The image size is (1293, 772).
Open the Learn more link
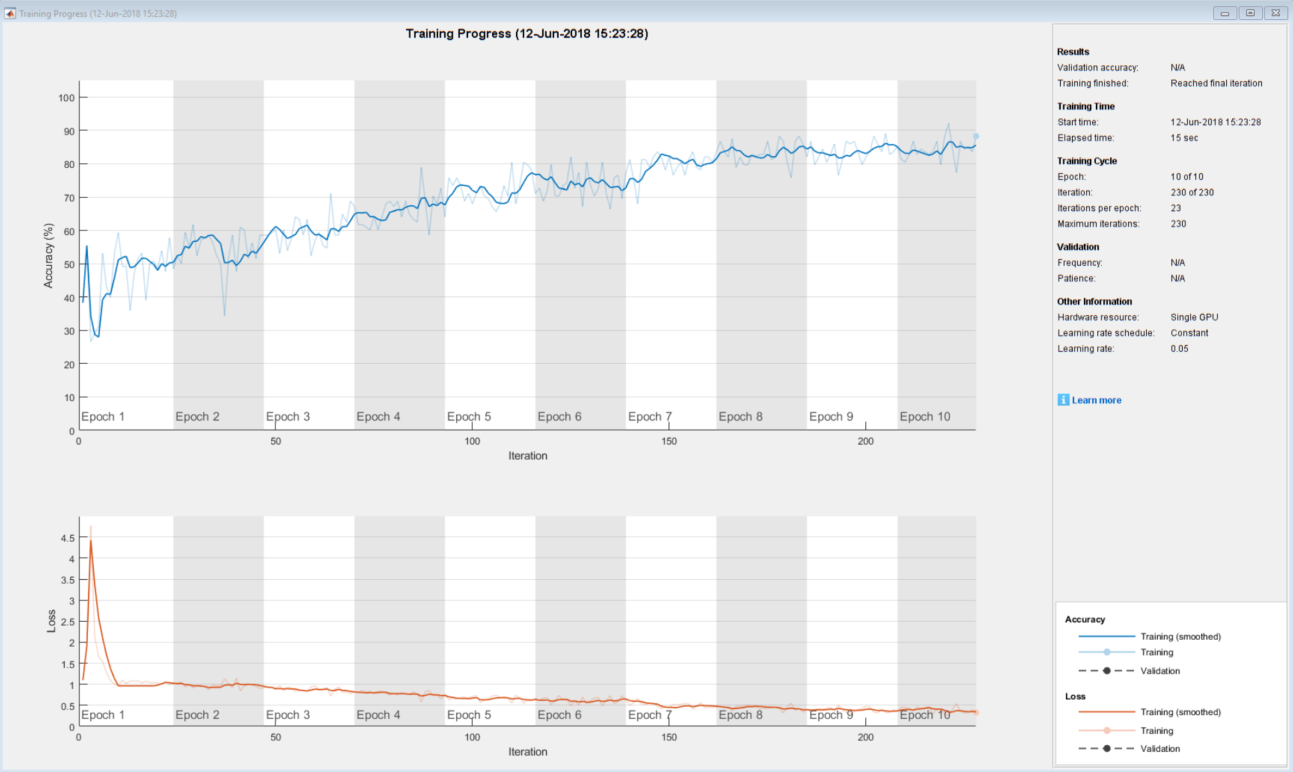1096,400
